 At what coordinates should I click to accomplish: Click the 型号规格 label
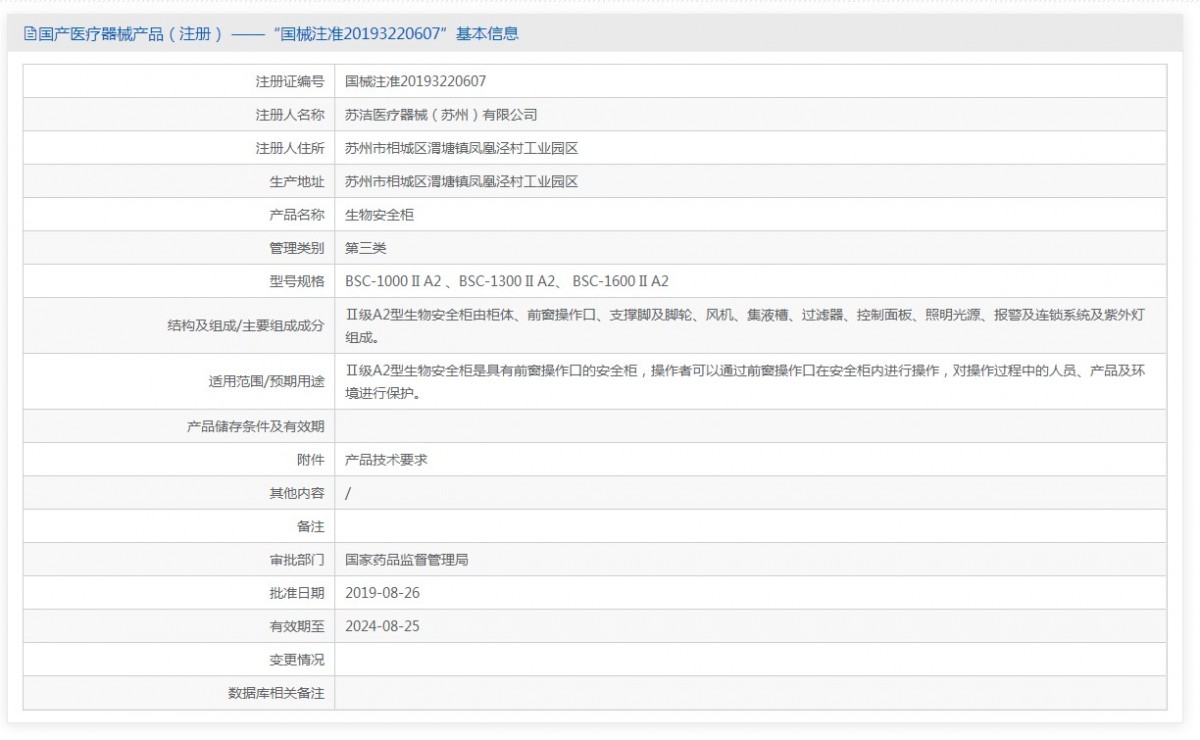(x=297, y=281)
